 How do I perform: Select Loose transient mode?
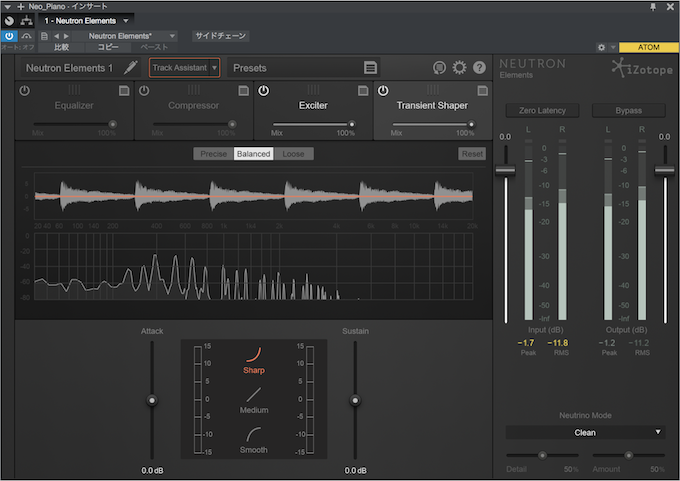(x=294, y=154)
